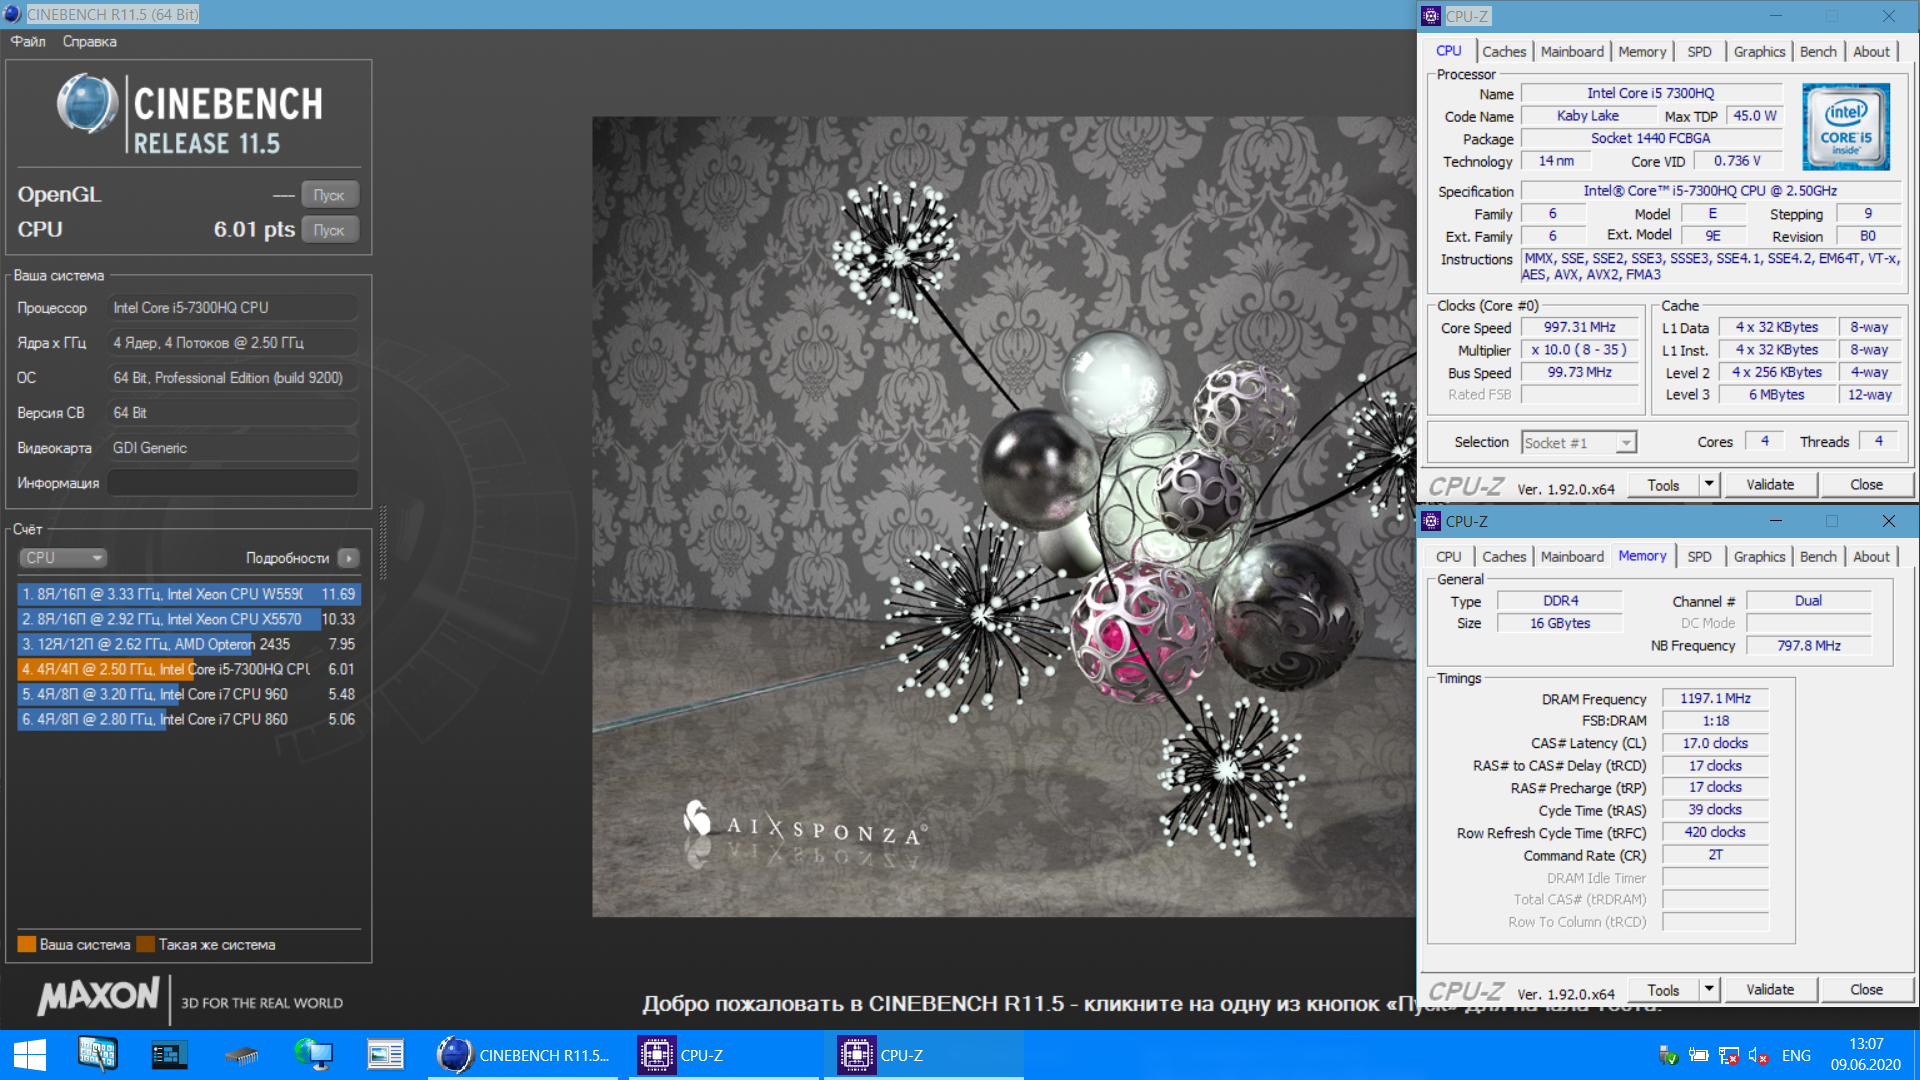The height and width of the screenshot is (1080, 1920).
Task: Open the search taskbar icon with magnifier
Action: pyautogui.click(x=97, y=1055)
